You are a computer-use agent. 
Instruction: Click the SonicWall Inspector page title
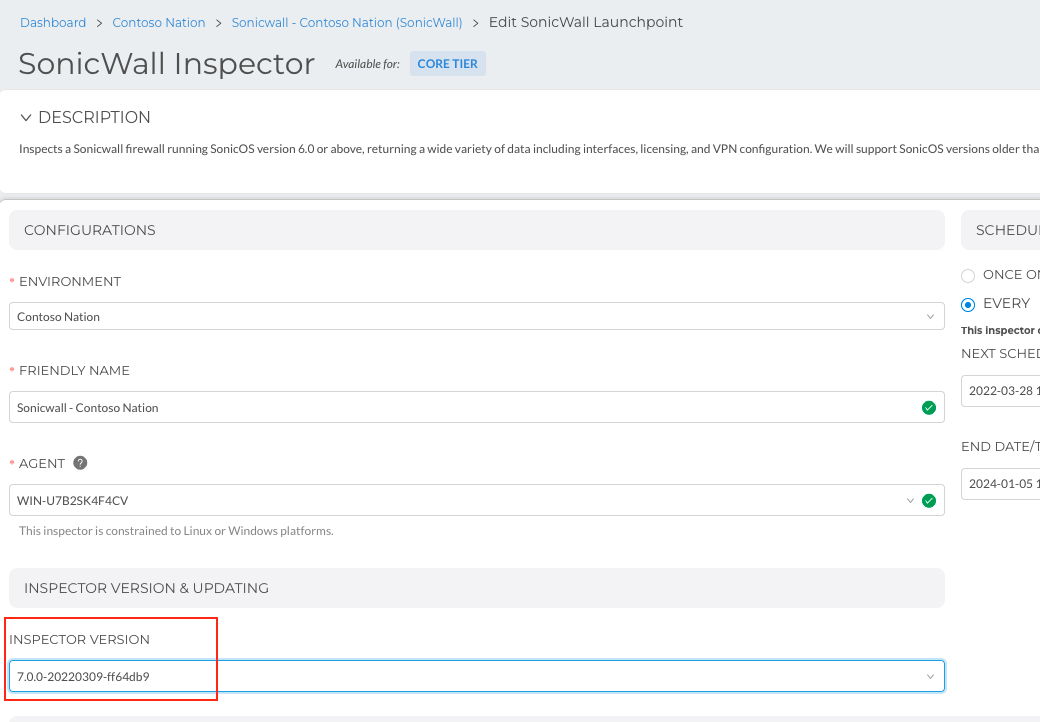(x=166, y=64)
